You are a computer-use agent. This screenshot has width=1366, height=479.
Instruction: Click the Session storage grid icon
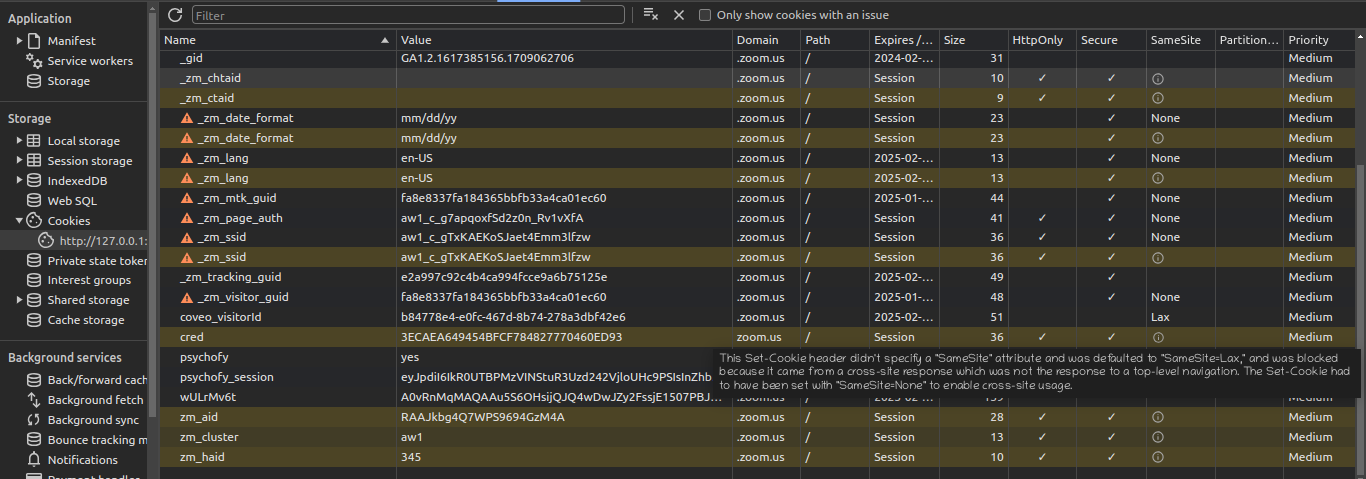pos(34,161)
